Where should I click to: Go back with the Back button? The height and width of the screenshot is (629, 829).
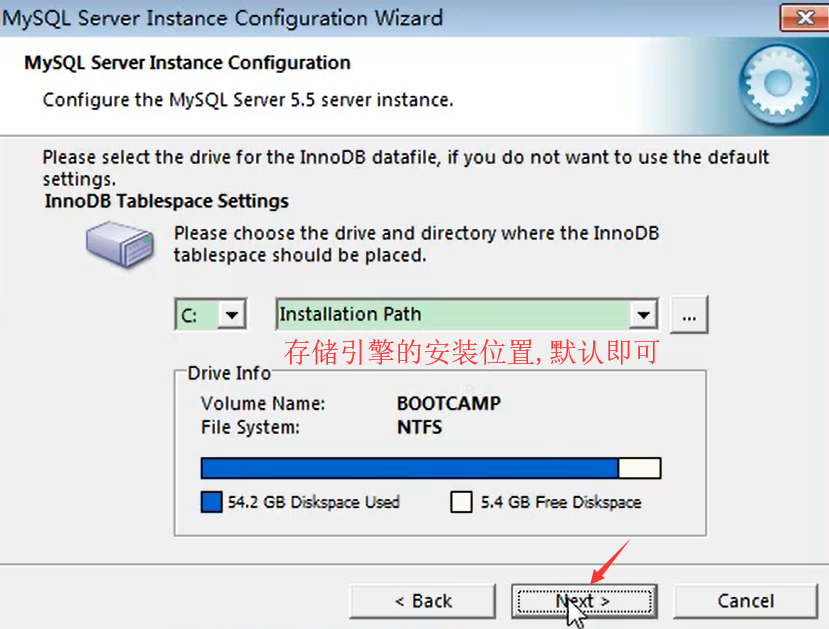pos(422,601)
